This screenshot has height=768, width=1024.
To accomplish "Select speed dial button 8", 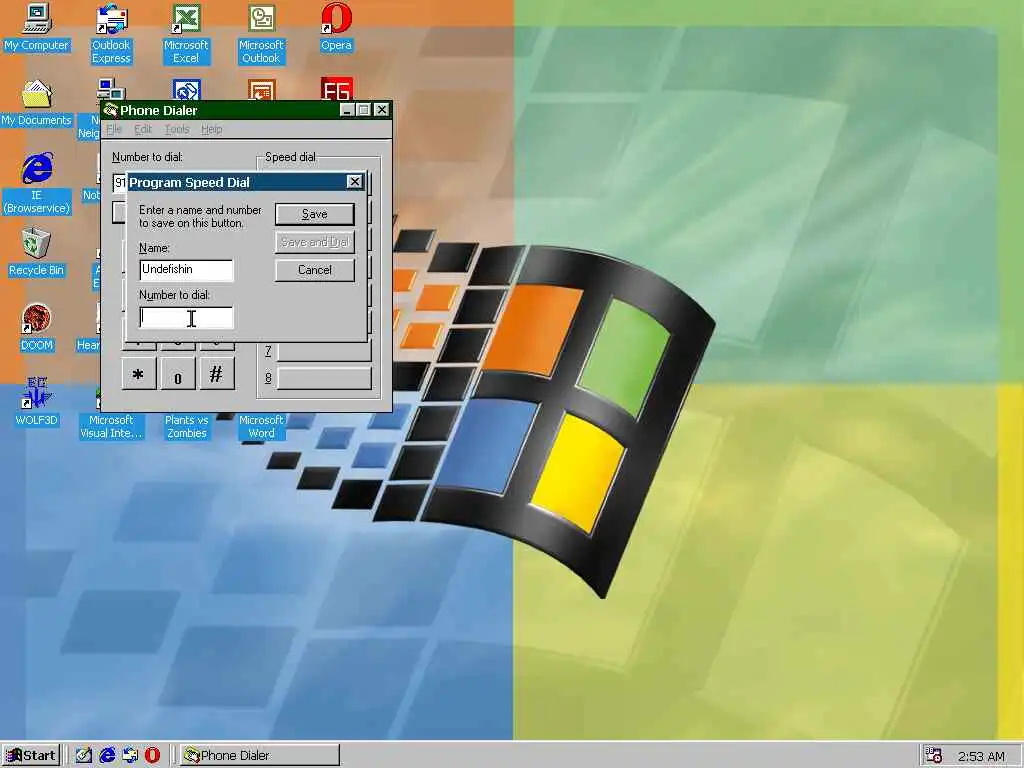I will (x=325, y=378).
